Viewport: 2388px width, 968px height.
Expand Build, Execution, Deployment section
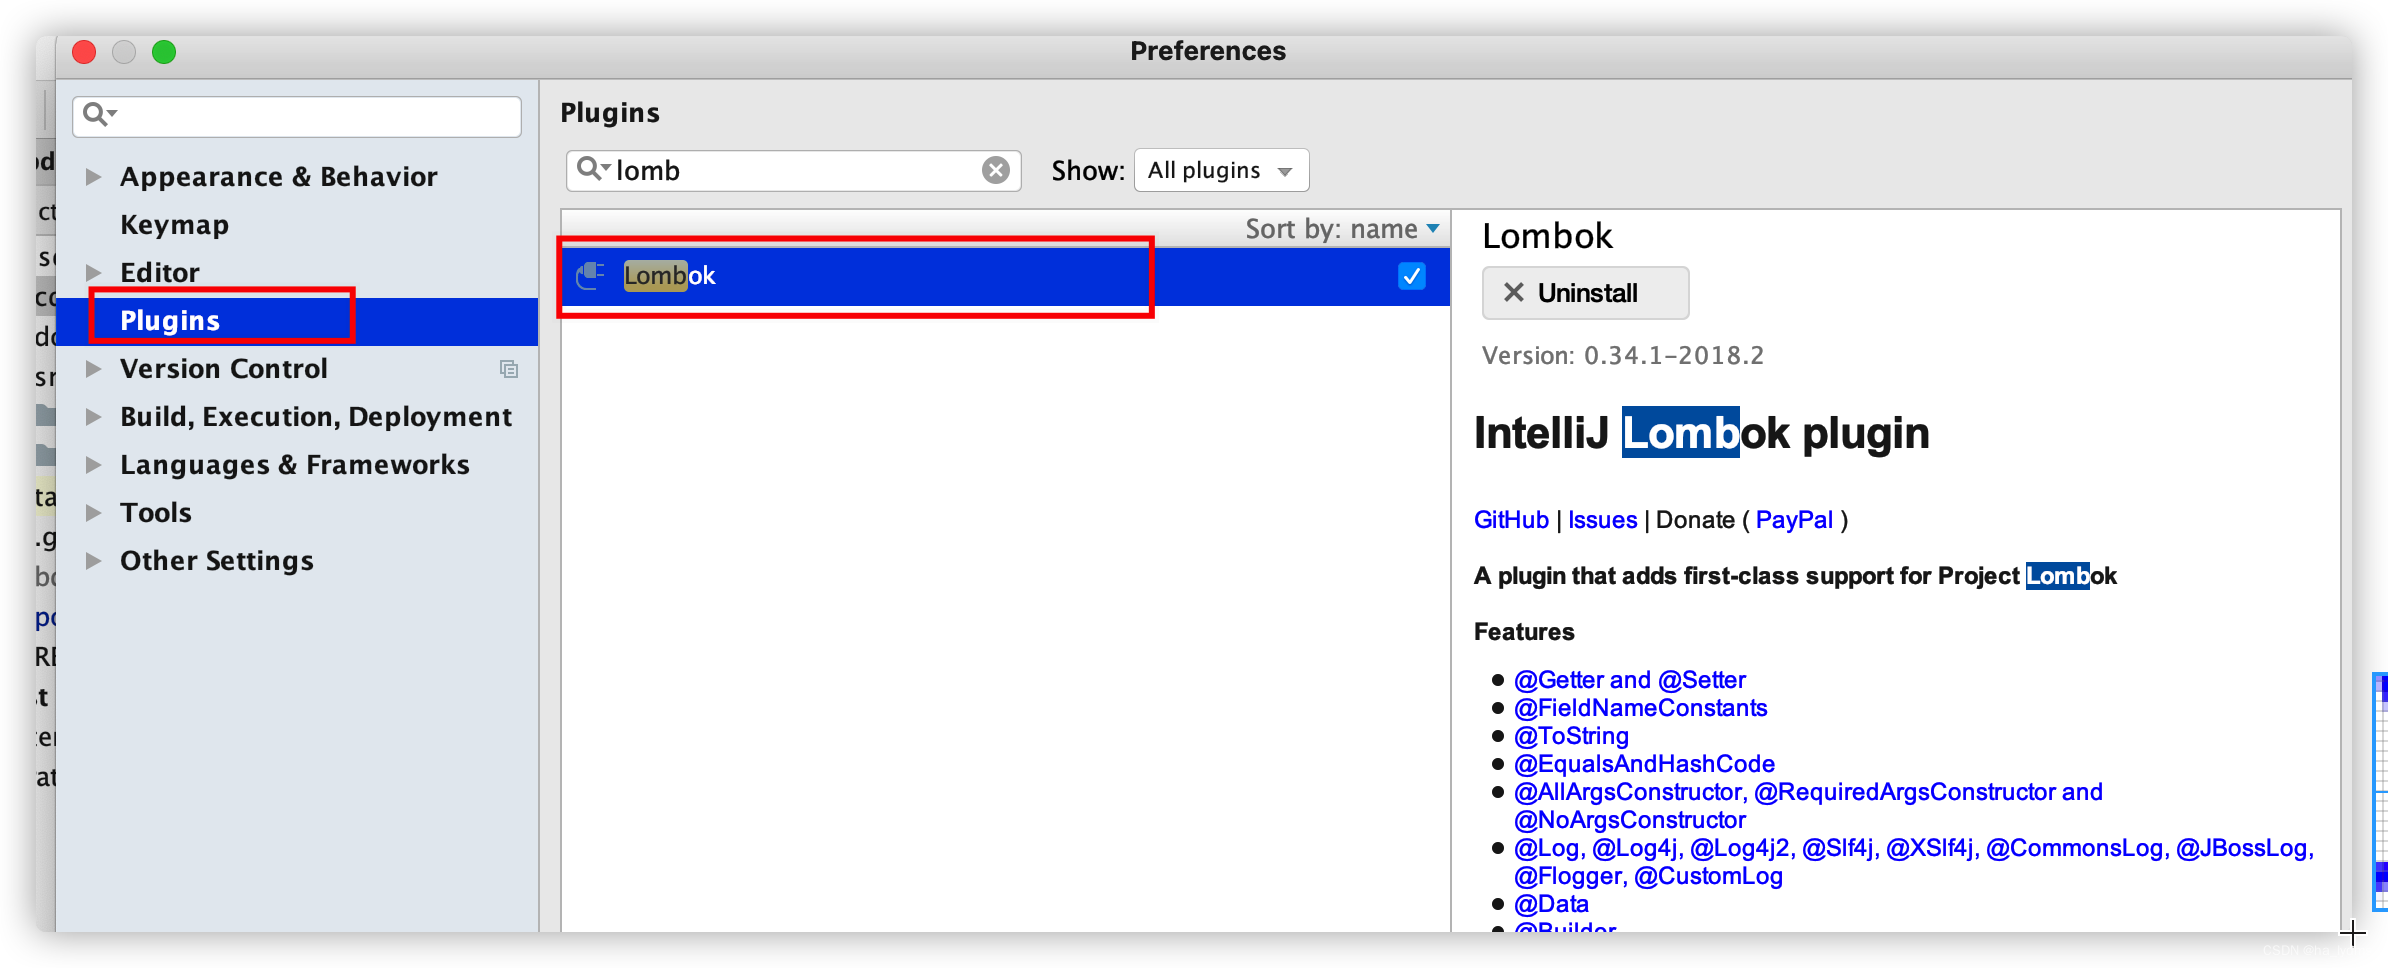93,416
